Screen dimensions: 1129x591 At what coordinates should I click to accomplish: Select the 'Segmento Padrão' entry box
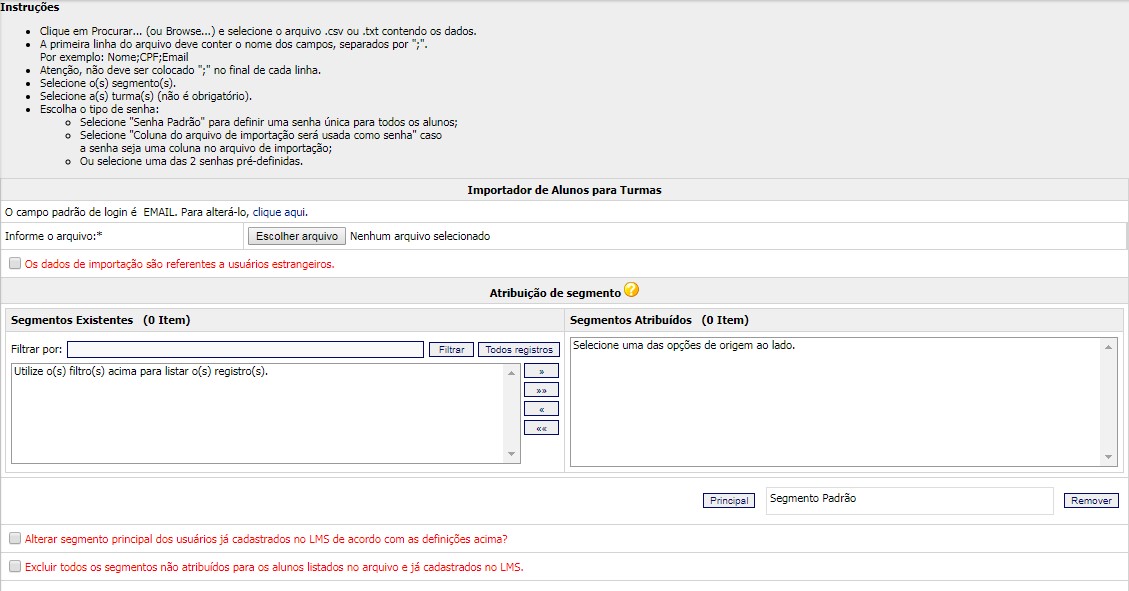pos(909,500)
